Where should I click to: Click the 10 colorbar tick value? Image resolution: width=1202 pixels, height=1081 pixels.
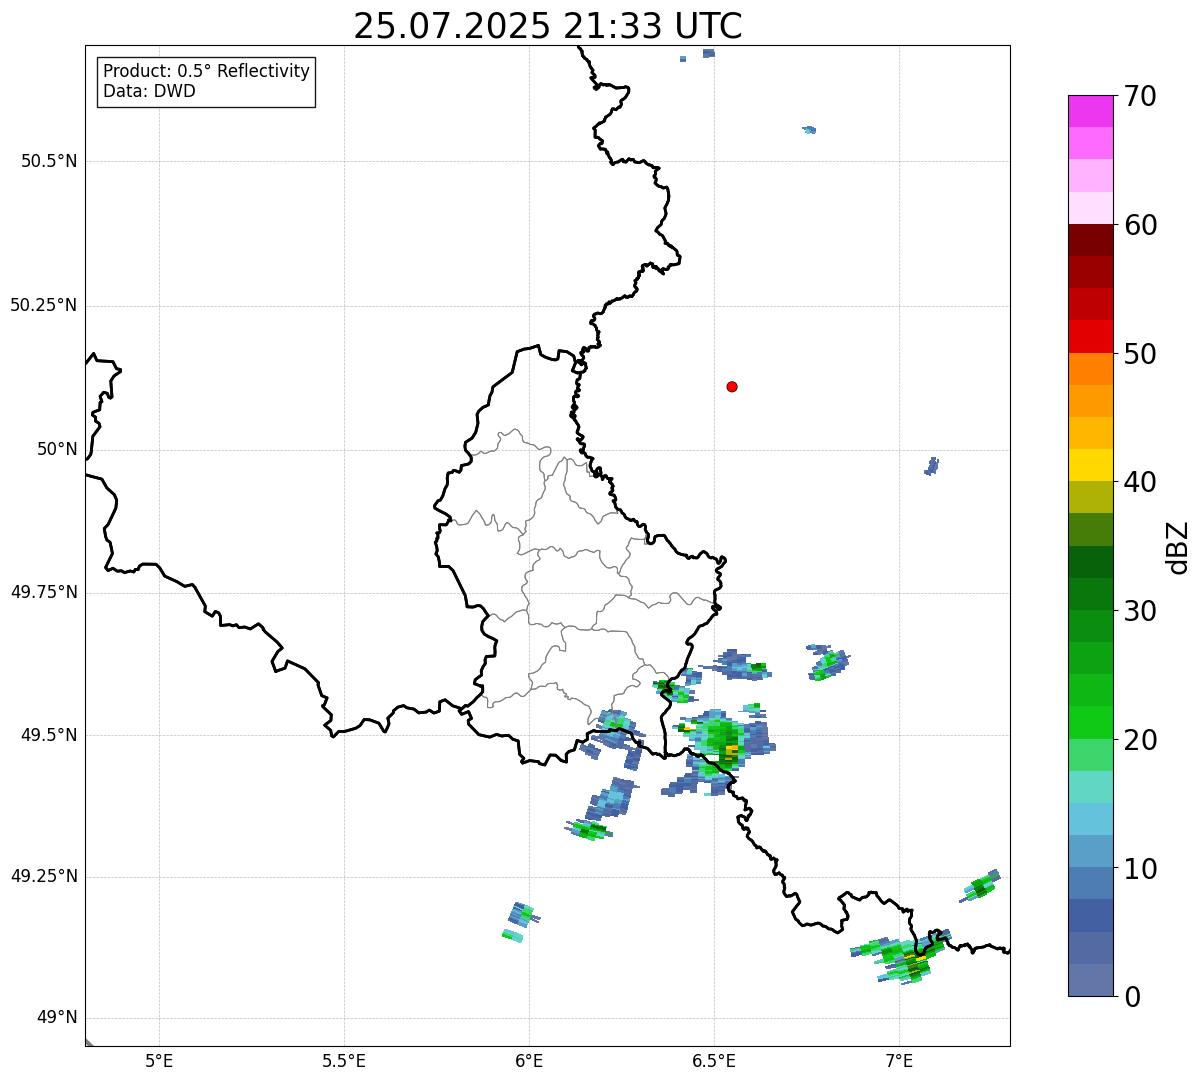(1140, 869)
